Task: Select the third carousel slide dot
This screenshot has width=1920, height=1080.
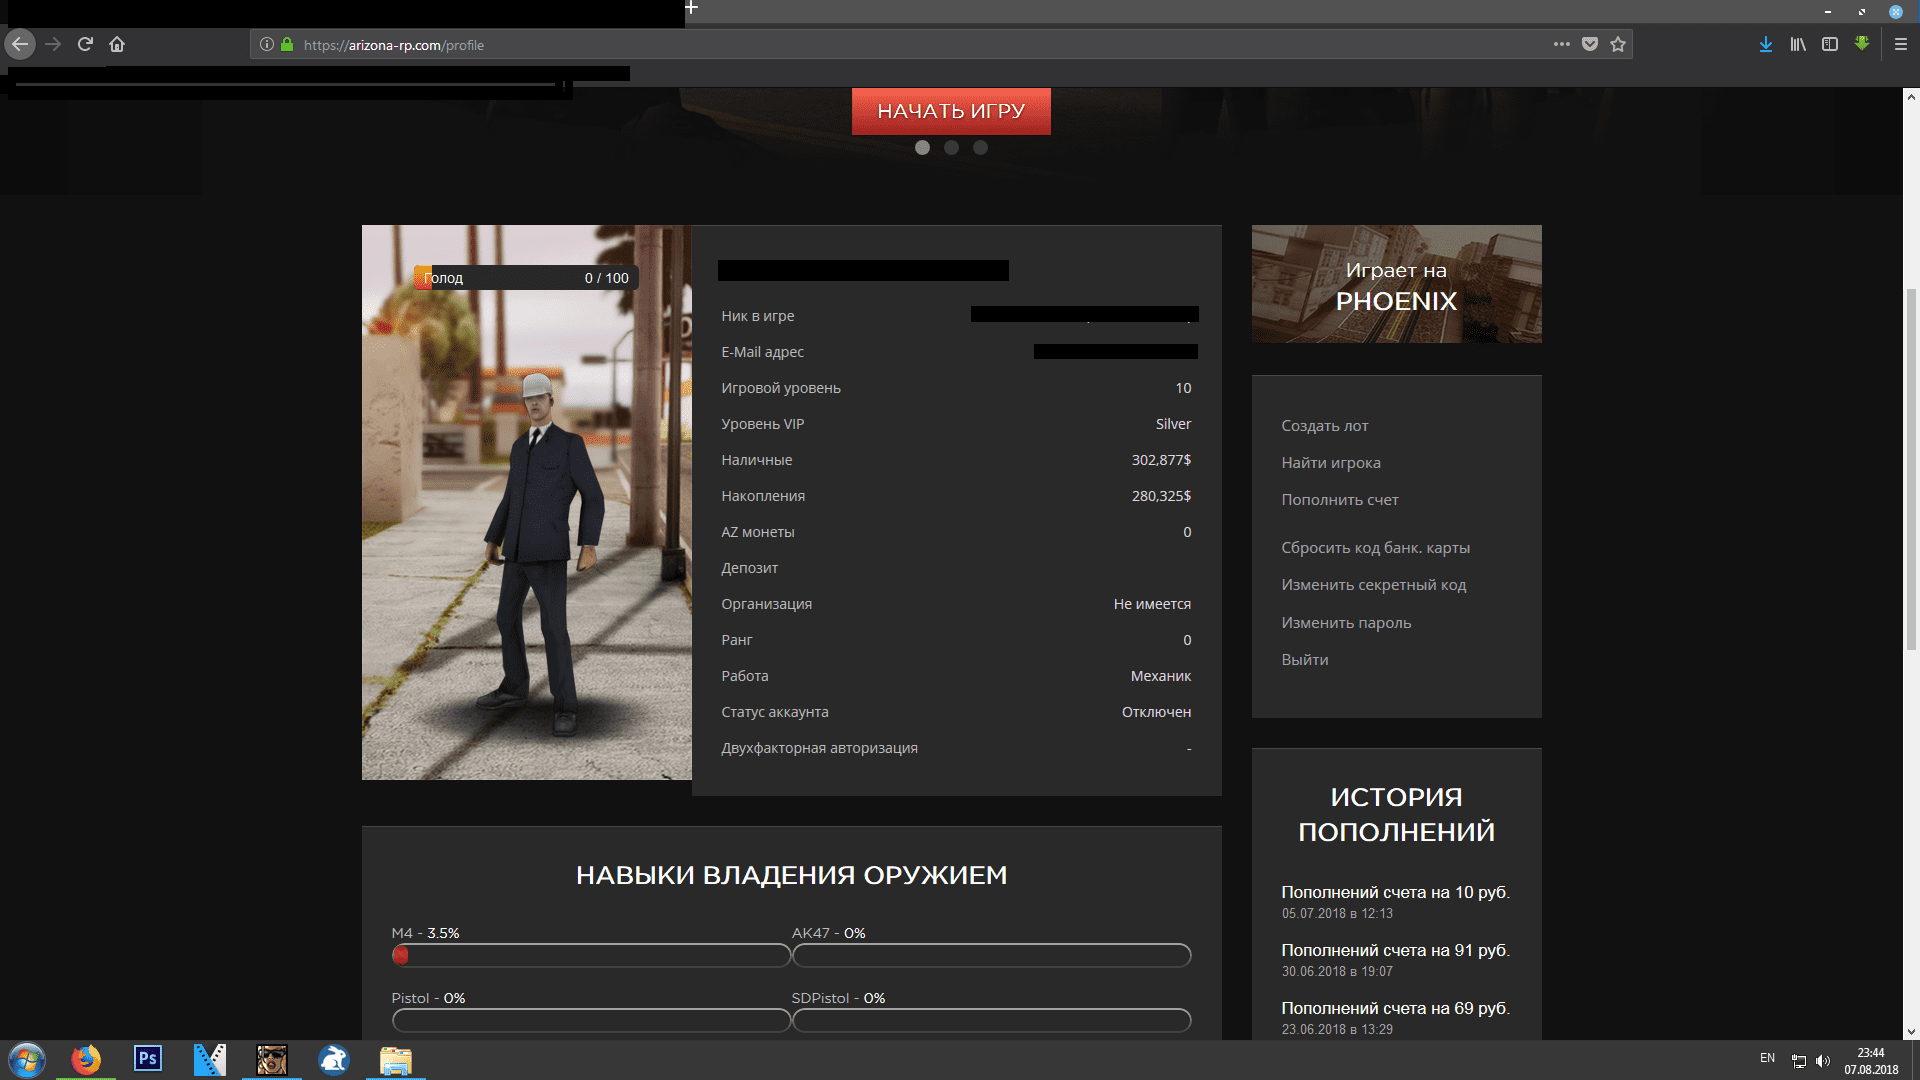Action: coord(980,147)
